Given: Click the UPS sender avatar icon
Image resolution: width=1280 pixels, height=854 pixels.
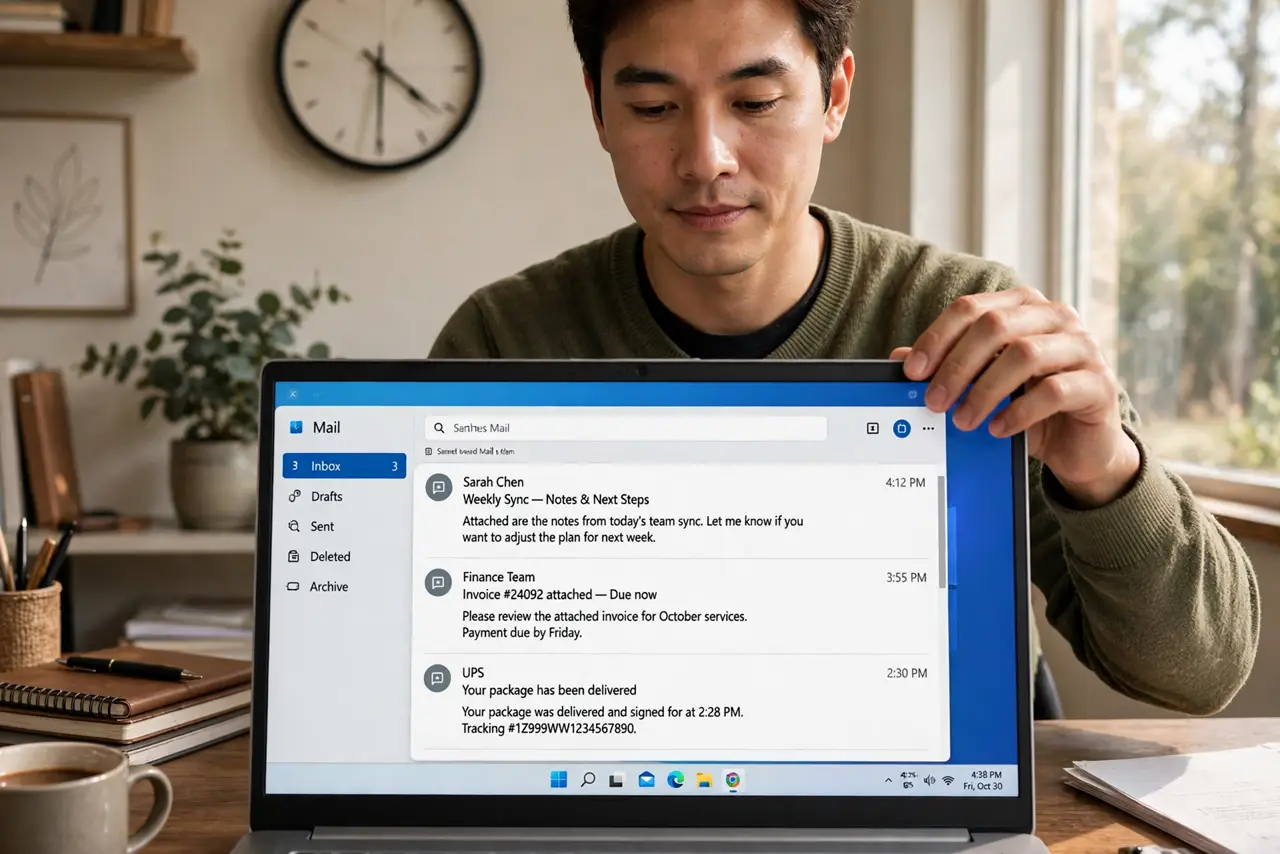Looking at the screenshot, I should [437, 678].
